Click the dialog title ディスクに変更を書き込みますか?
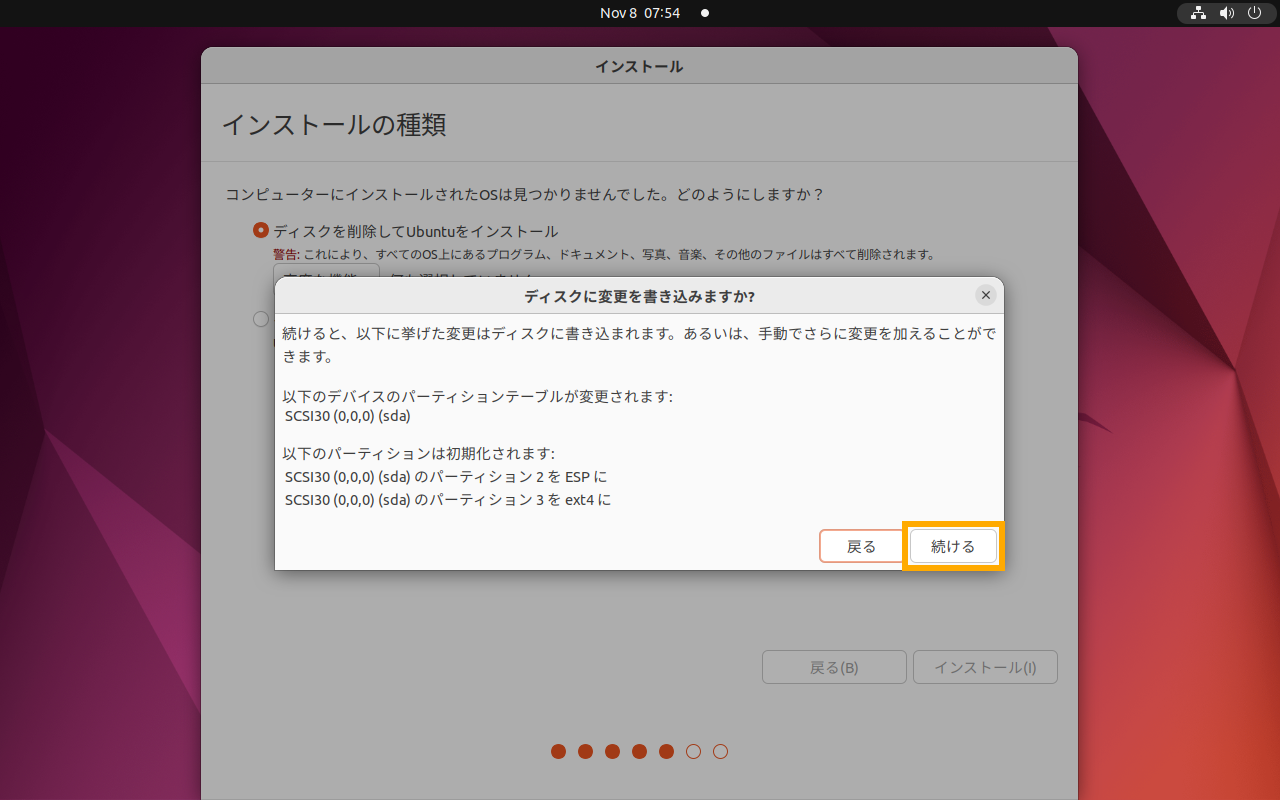1280x800 pixels. click(x=639, y=296)
